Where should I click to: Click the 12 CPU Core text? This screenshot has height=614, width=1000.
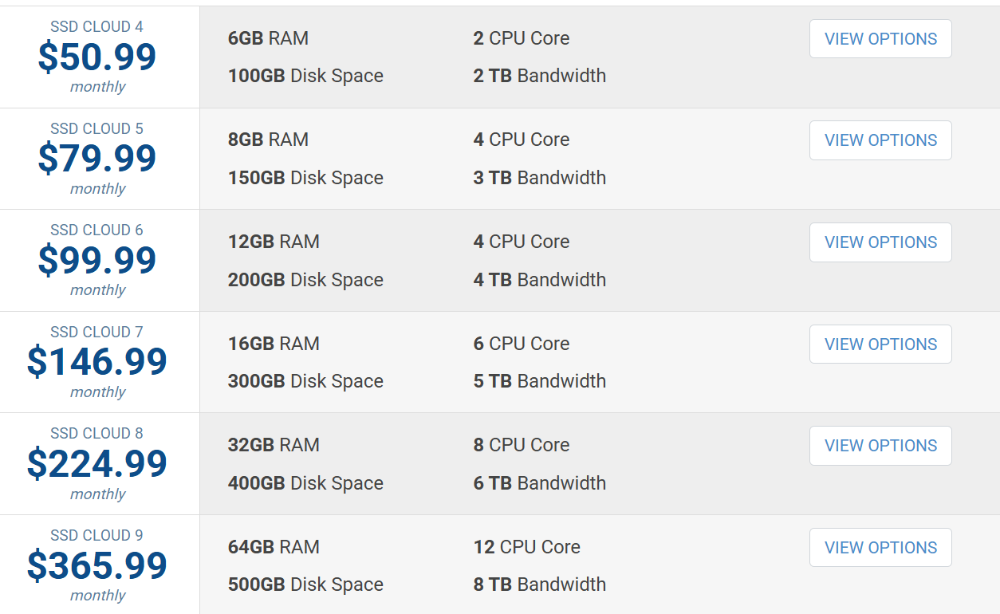point(527,547)
